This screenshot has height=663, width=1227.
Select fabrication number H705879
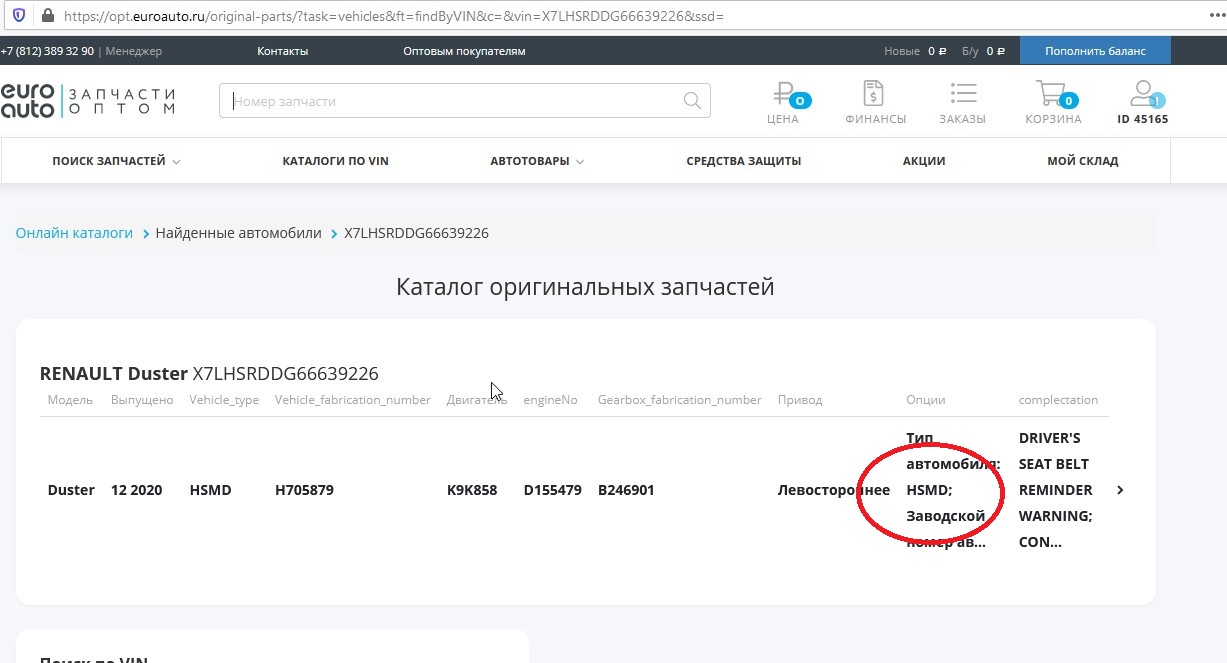pyautogui.click(x=304, y=490)
